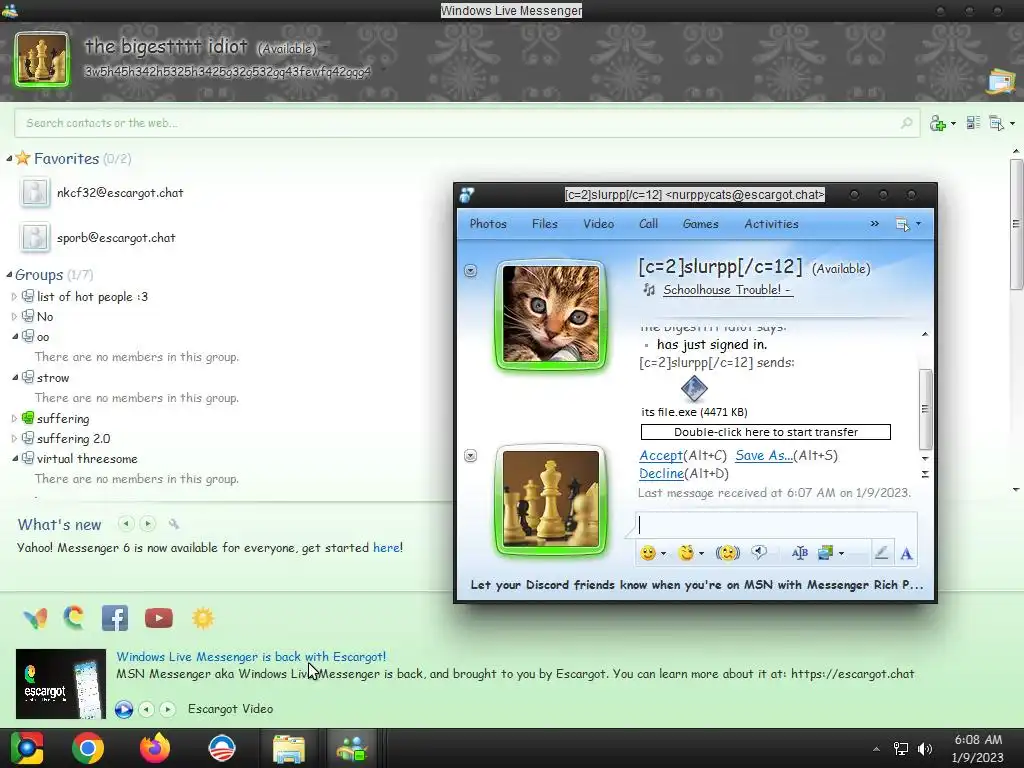
Task: Open Photos in chat window toolbar
Action: click(x=488, y=224)
